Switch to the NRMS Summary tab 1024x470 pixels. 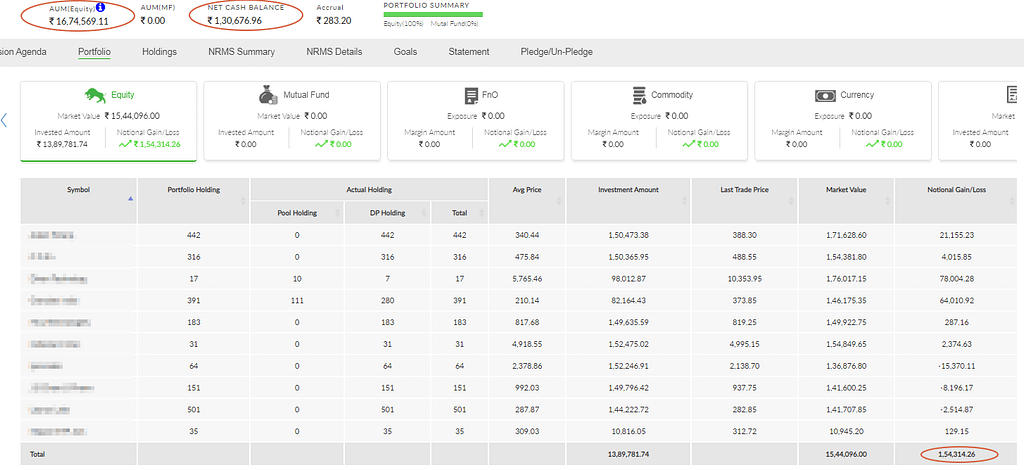(242, 52)
